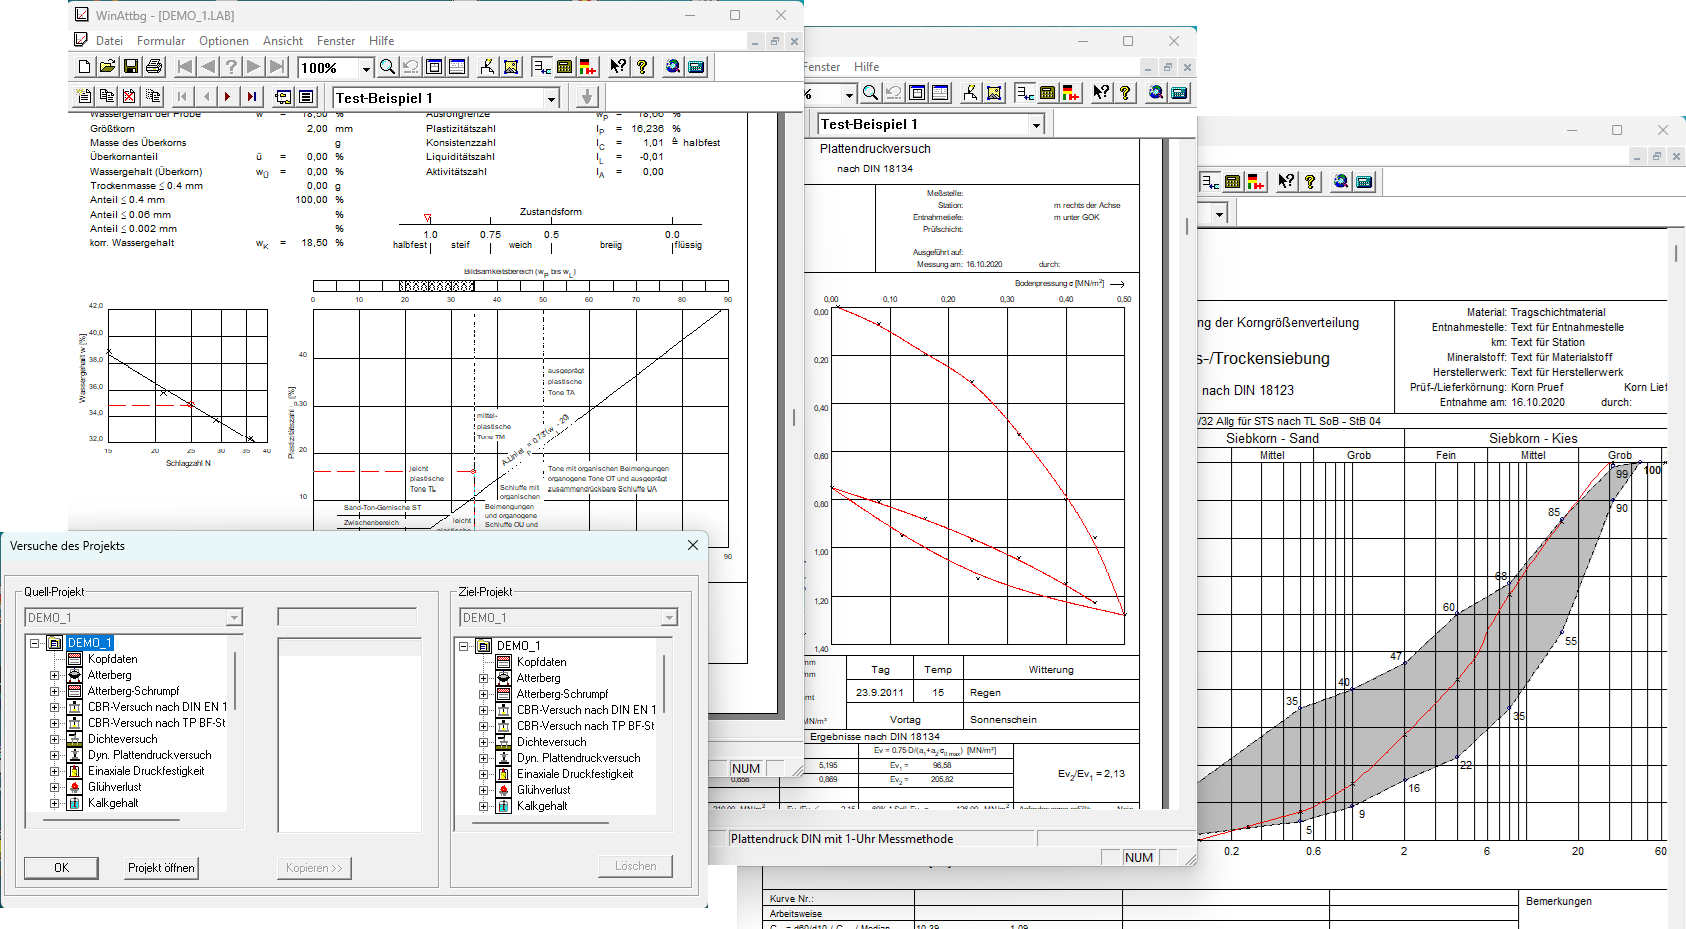Close Versuche des Projekts dialog

coord(693,545)
